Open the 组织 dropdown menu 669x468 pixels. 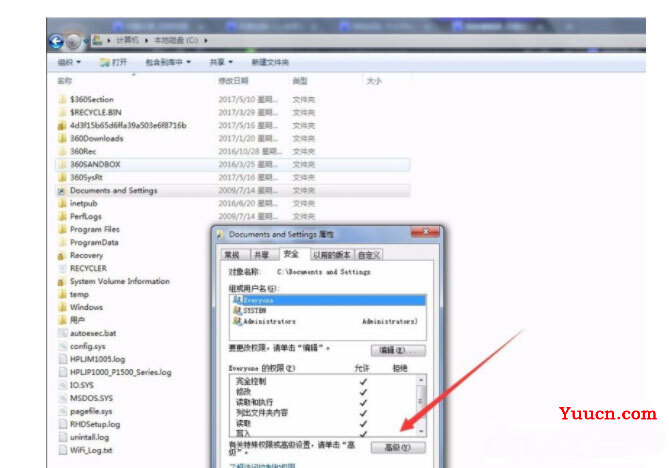pyautogui.click(x=69, y=62)
